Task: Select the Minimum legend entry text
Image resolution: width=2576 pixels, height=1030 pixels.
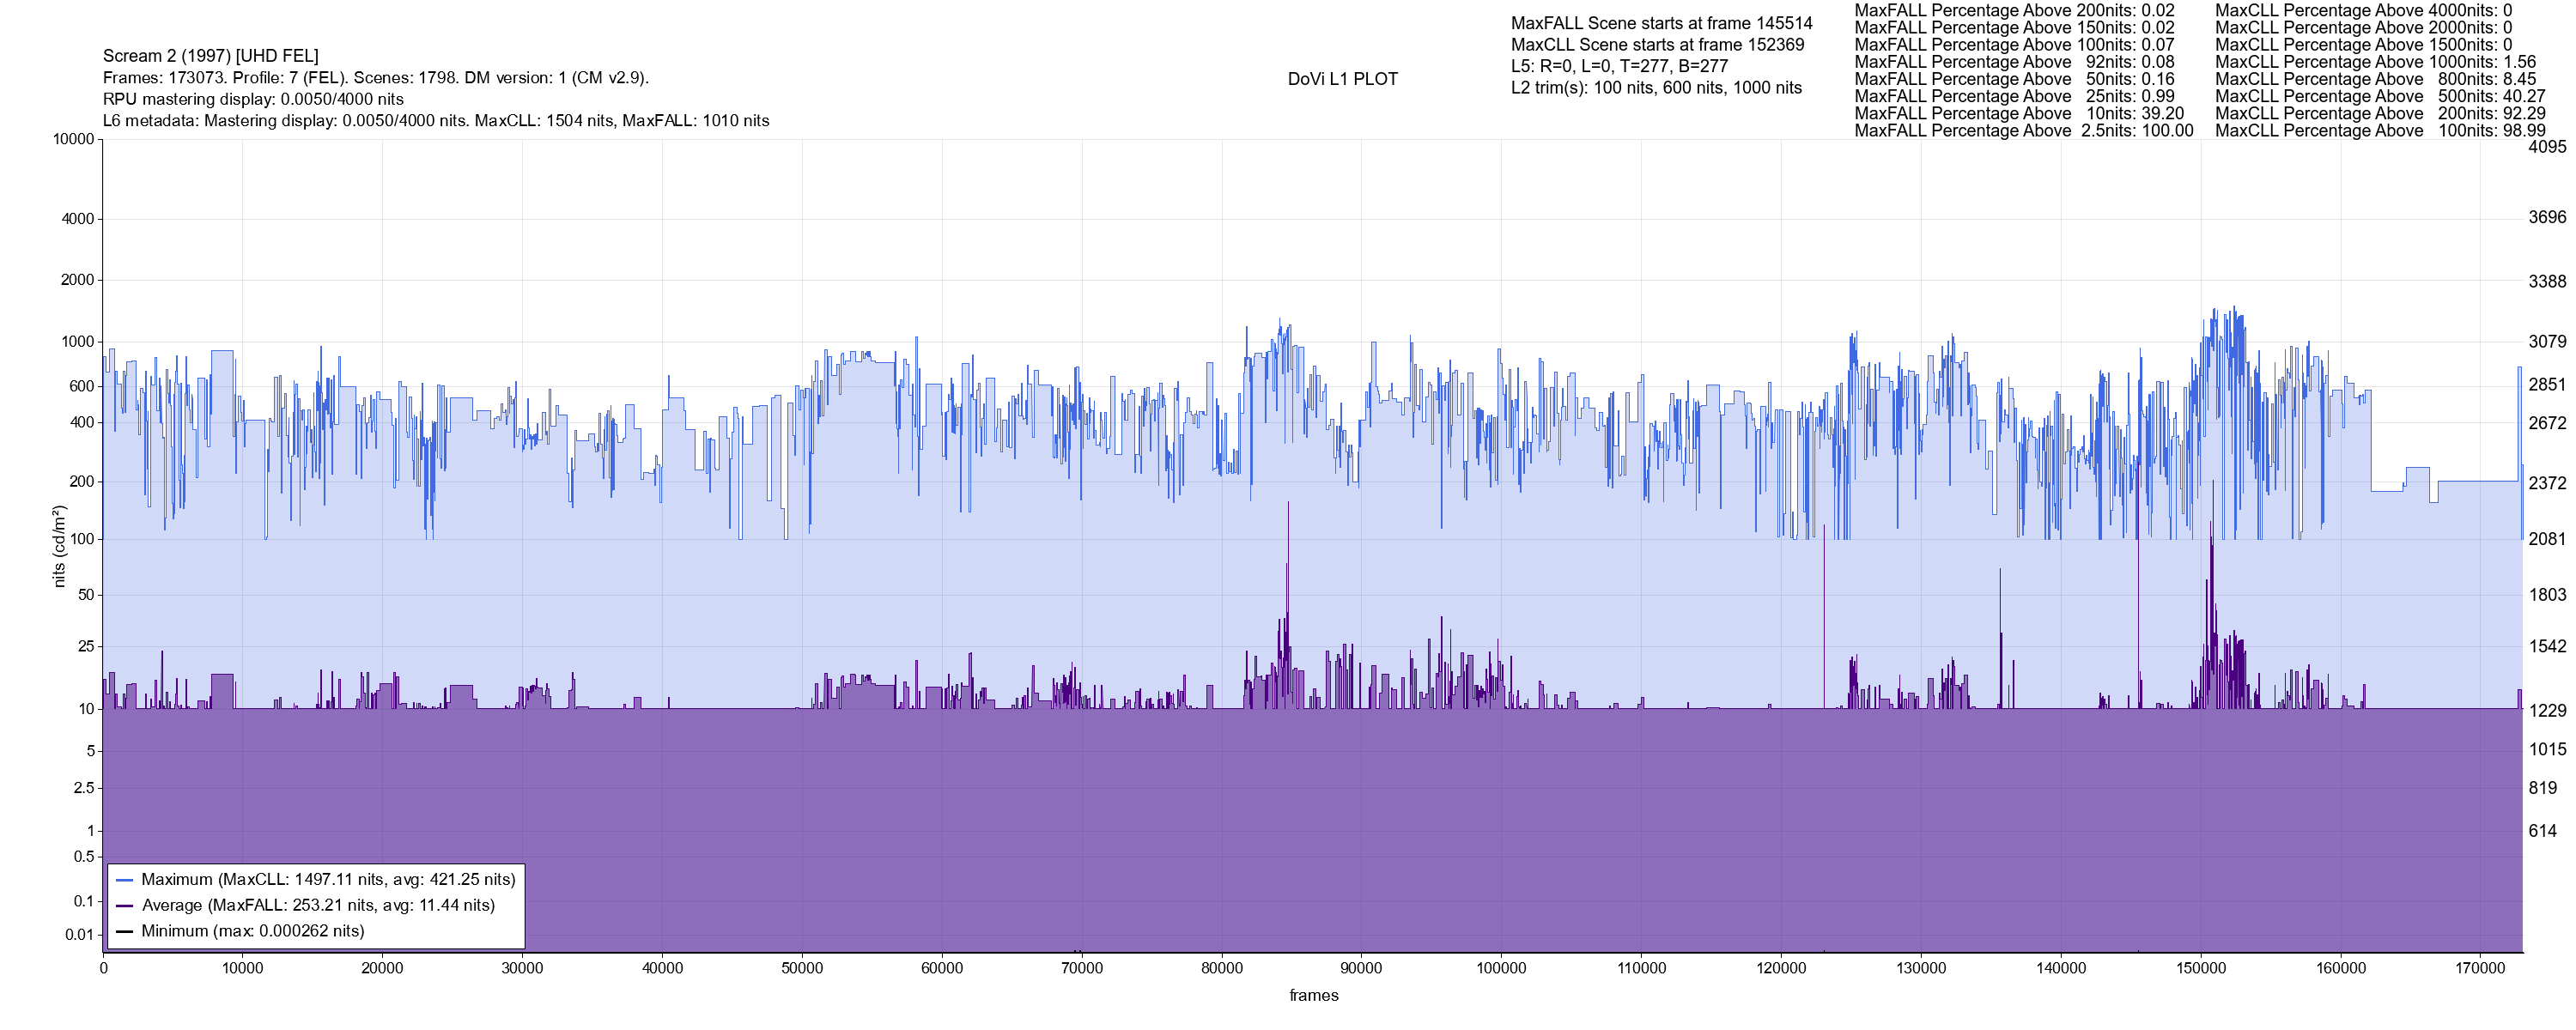Action: [x=252, y=932]
